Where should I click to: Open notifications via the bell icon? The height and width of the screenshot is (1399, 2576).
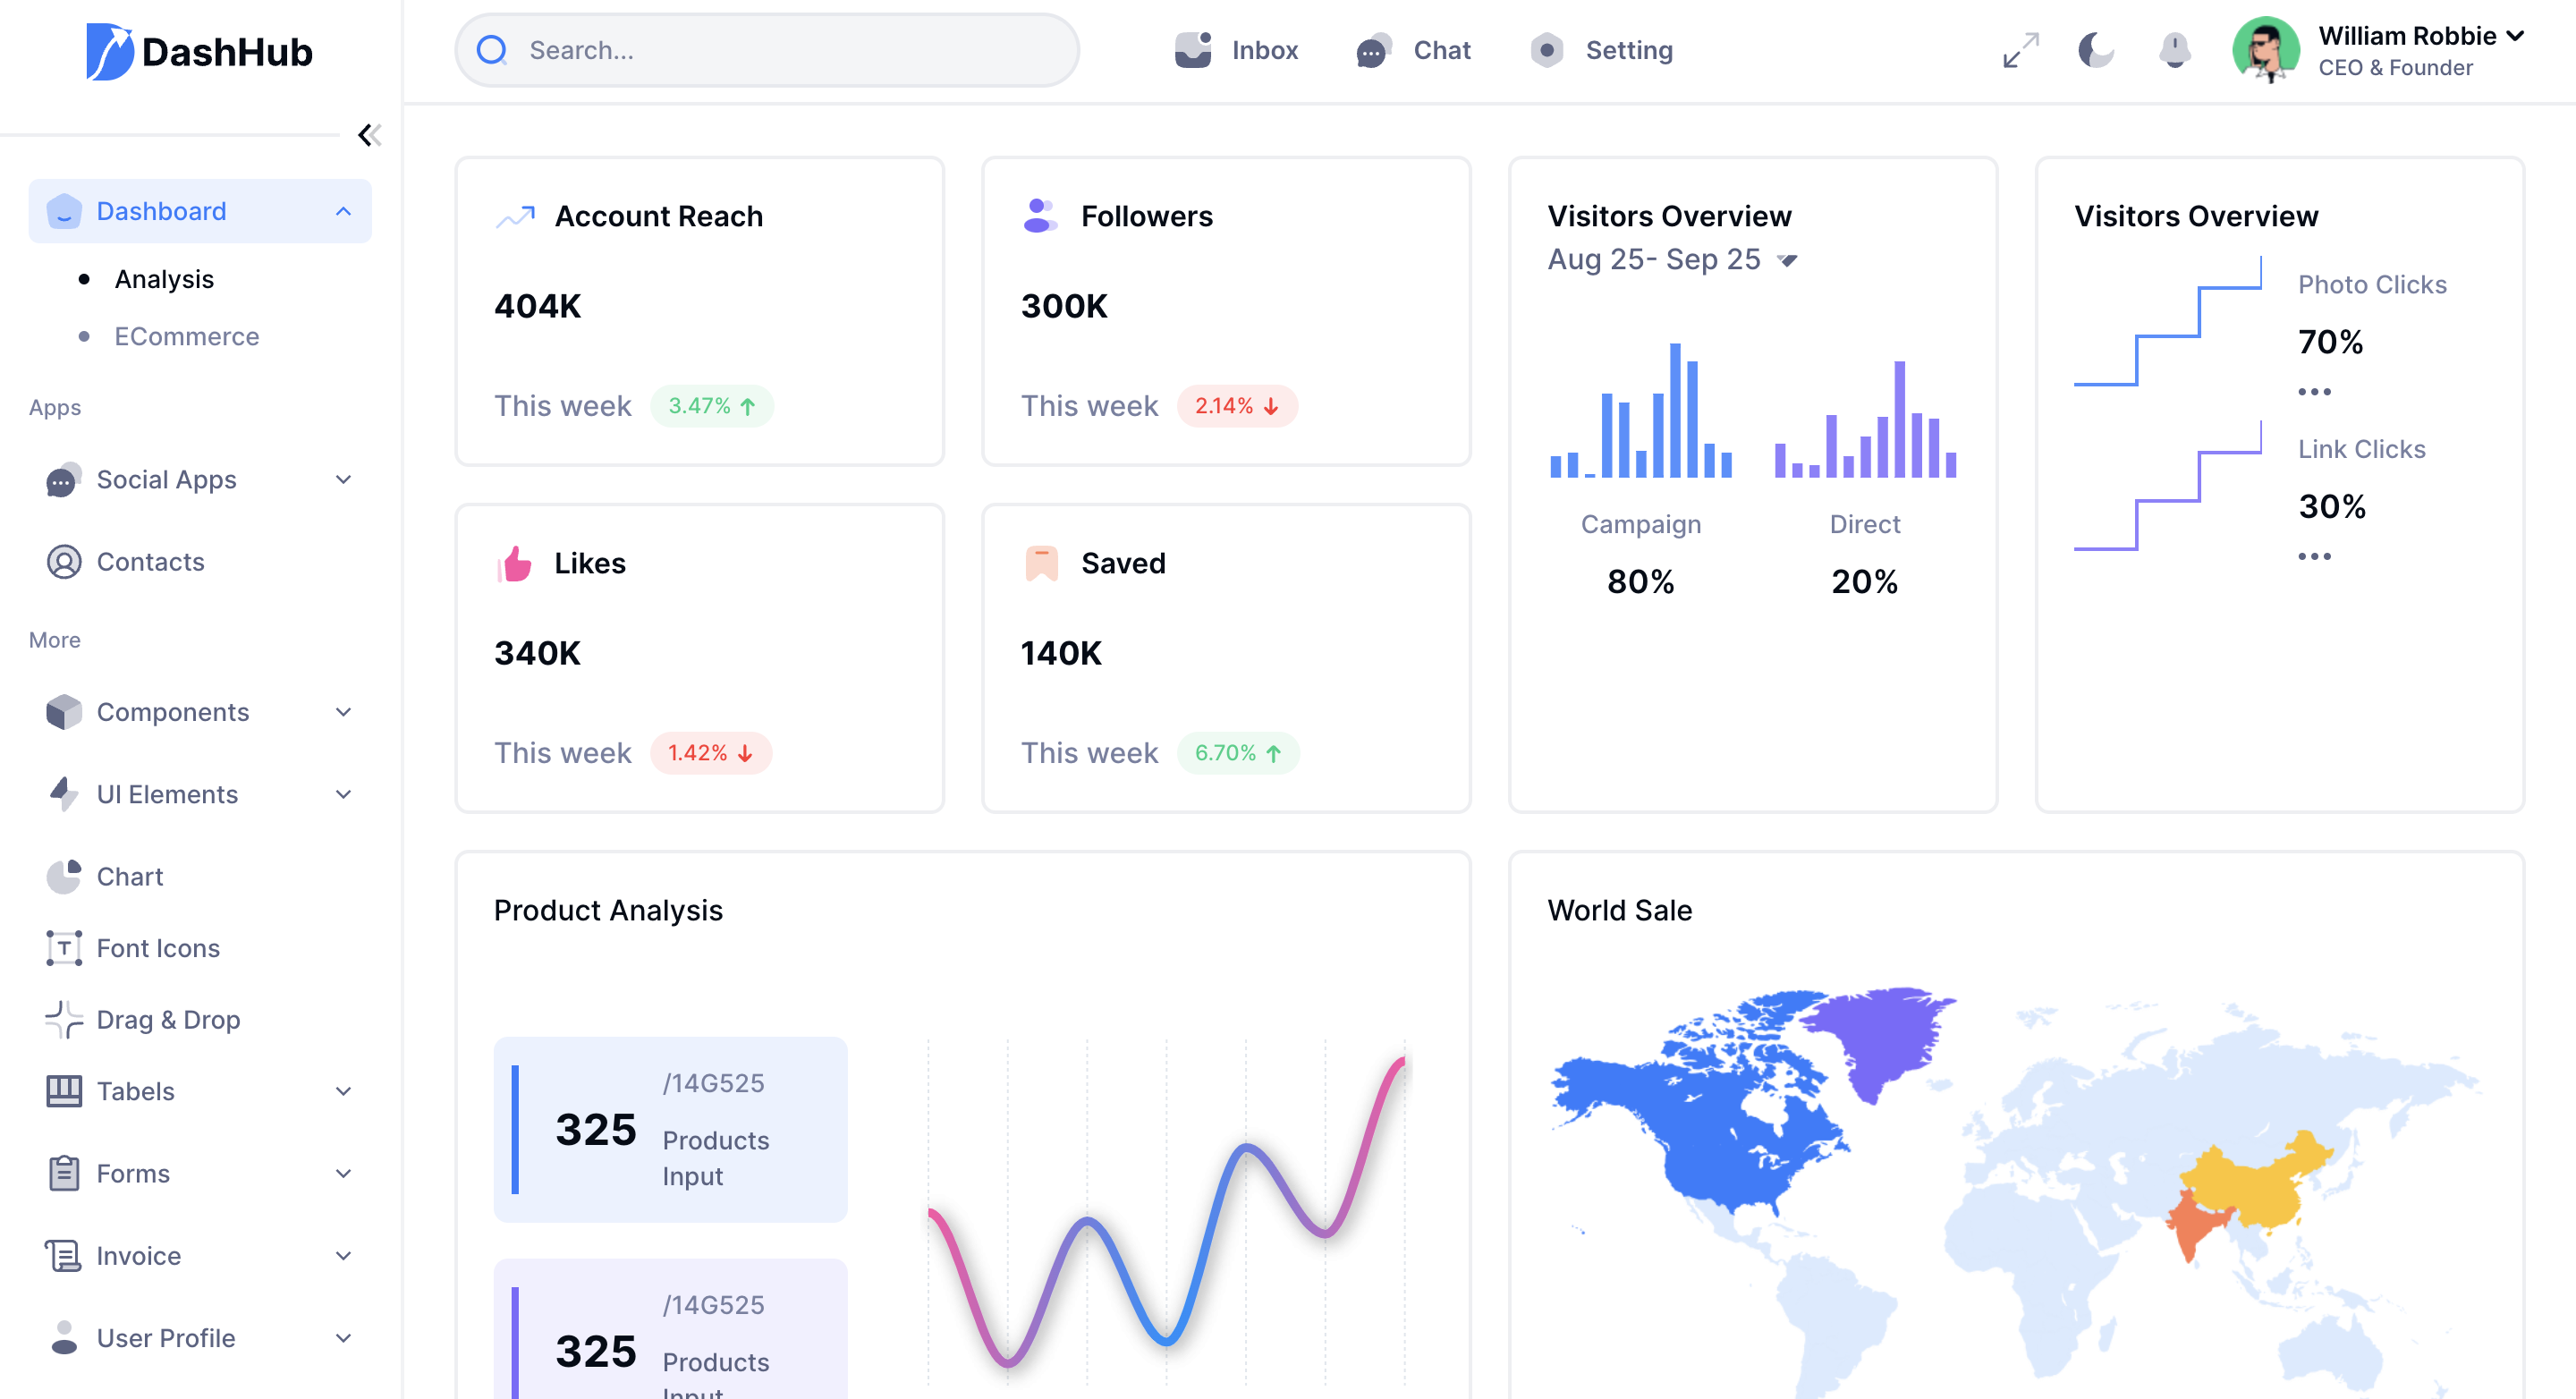pyautogui.click(x=2174, y=50)
